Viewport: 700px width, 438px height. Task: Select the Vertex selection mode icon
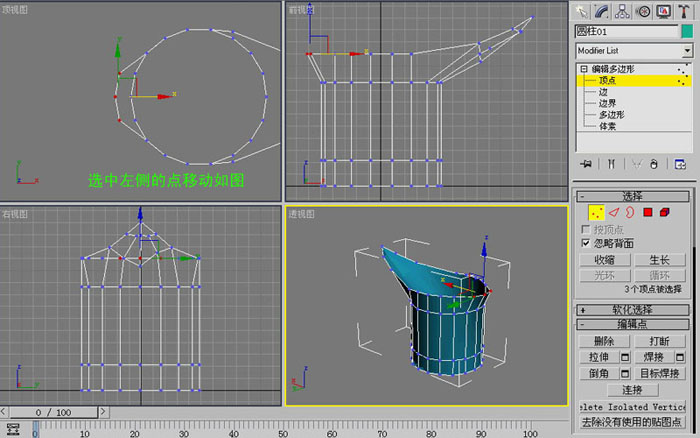(596, 213)
